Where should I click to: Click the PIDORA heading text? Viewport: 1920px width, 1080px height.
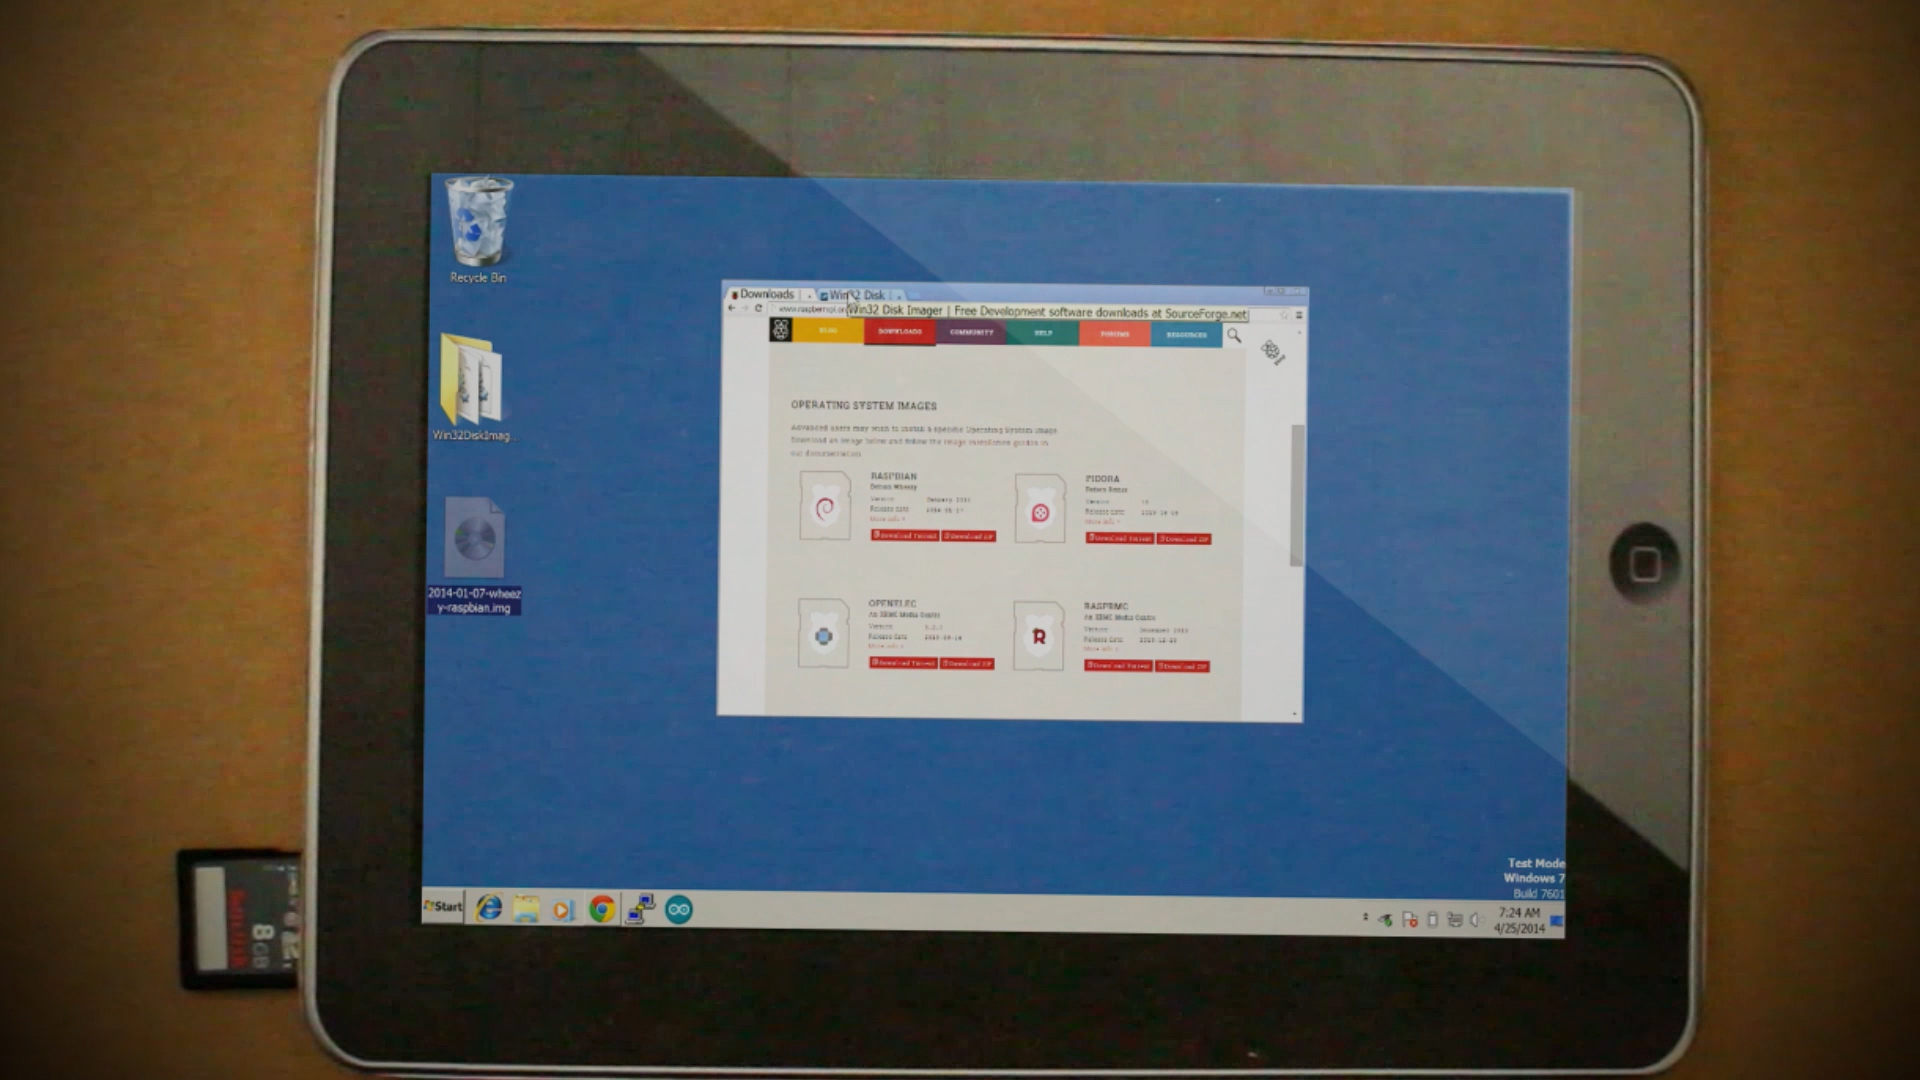tap(1102, 479)
